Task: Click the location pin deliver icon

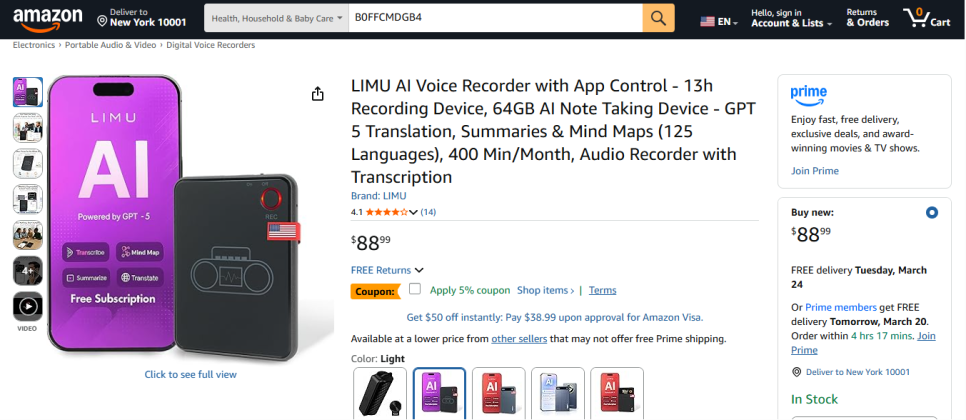Action: [103, 18]
